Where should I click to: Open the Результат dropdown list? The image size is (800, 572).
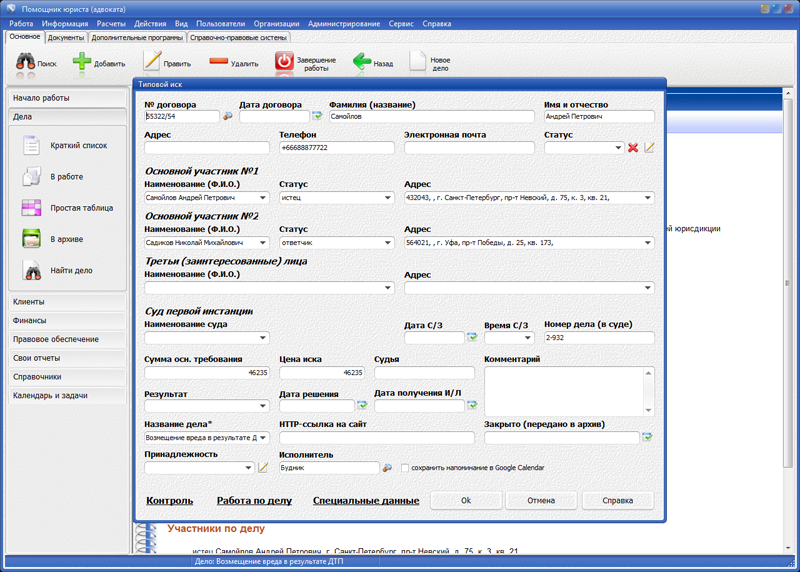click(263, 406)
